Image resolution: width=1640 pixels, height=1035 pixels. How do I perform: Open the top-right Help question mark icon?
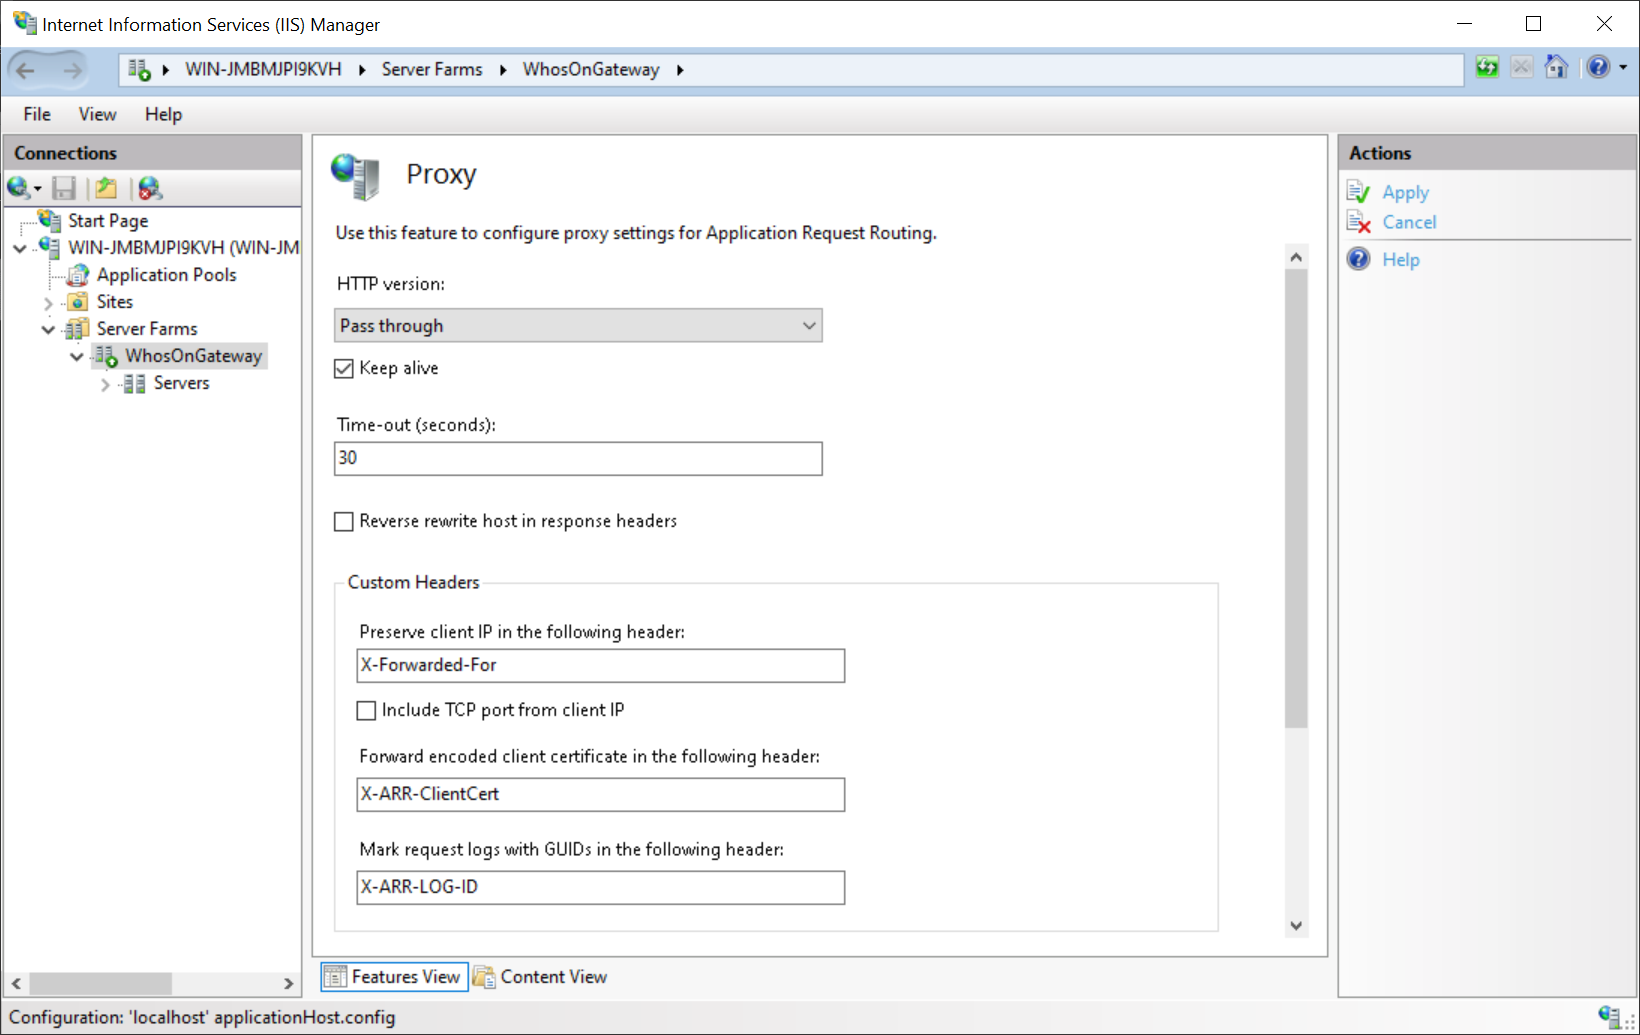pos(1598,67)
